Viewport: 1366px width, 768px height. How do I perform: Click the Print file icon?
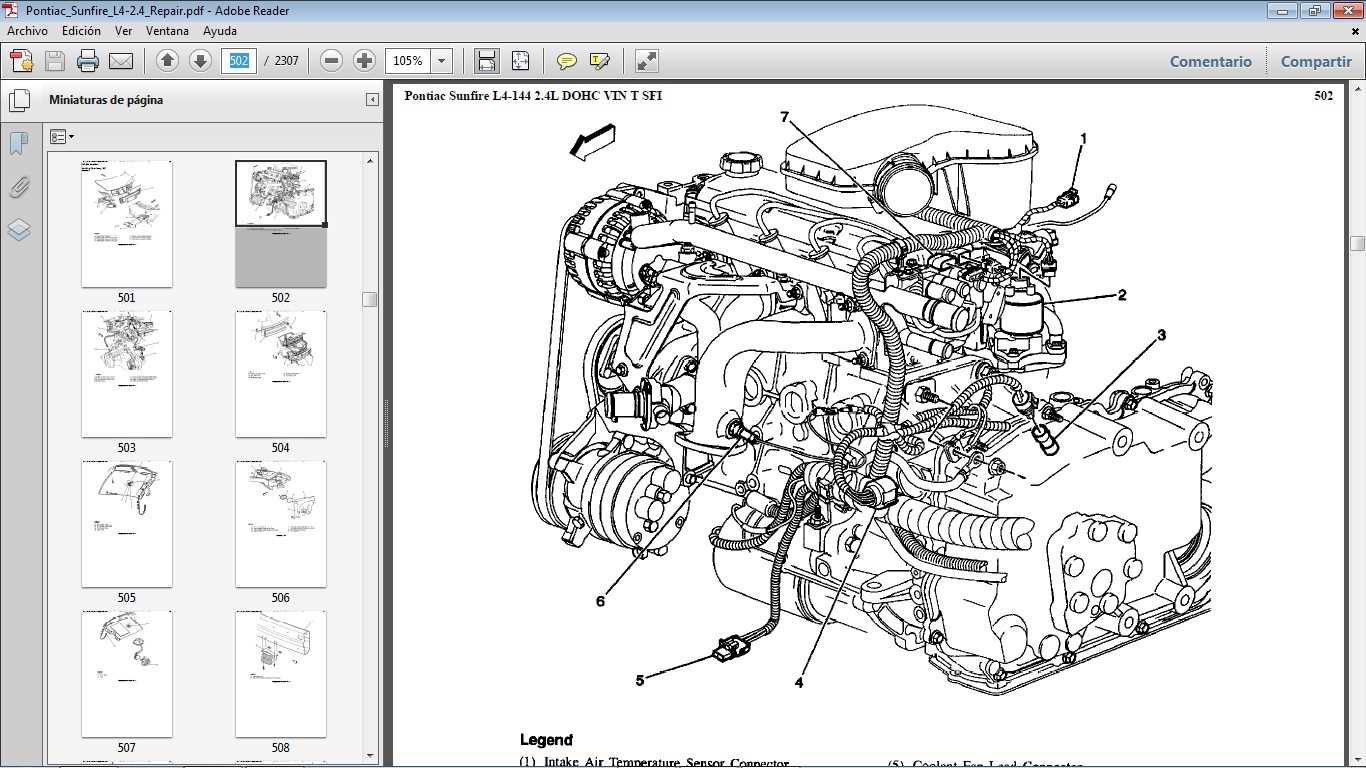coord(88,61)
